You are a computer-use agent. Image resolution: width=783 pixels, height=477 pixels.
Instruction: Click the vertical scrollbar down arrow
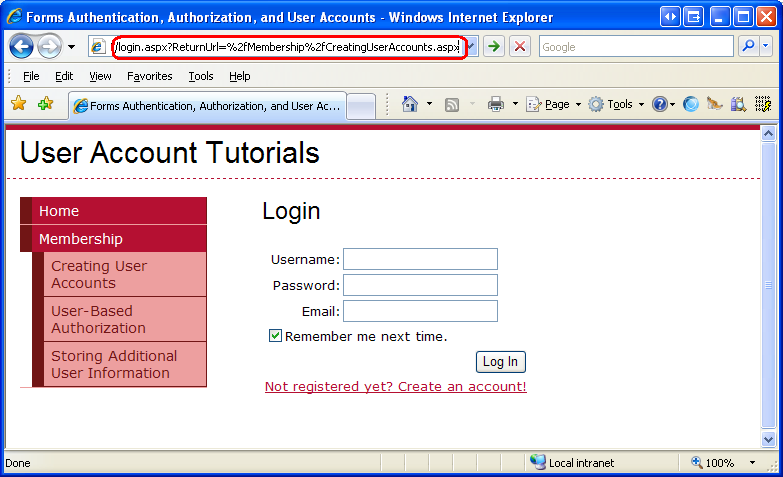[x=768, y=439]
